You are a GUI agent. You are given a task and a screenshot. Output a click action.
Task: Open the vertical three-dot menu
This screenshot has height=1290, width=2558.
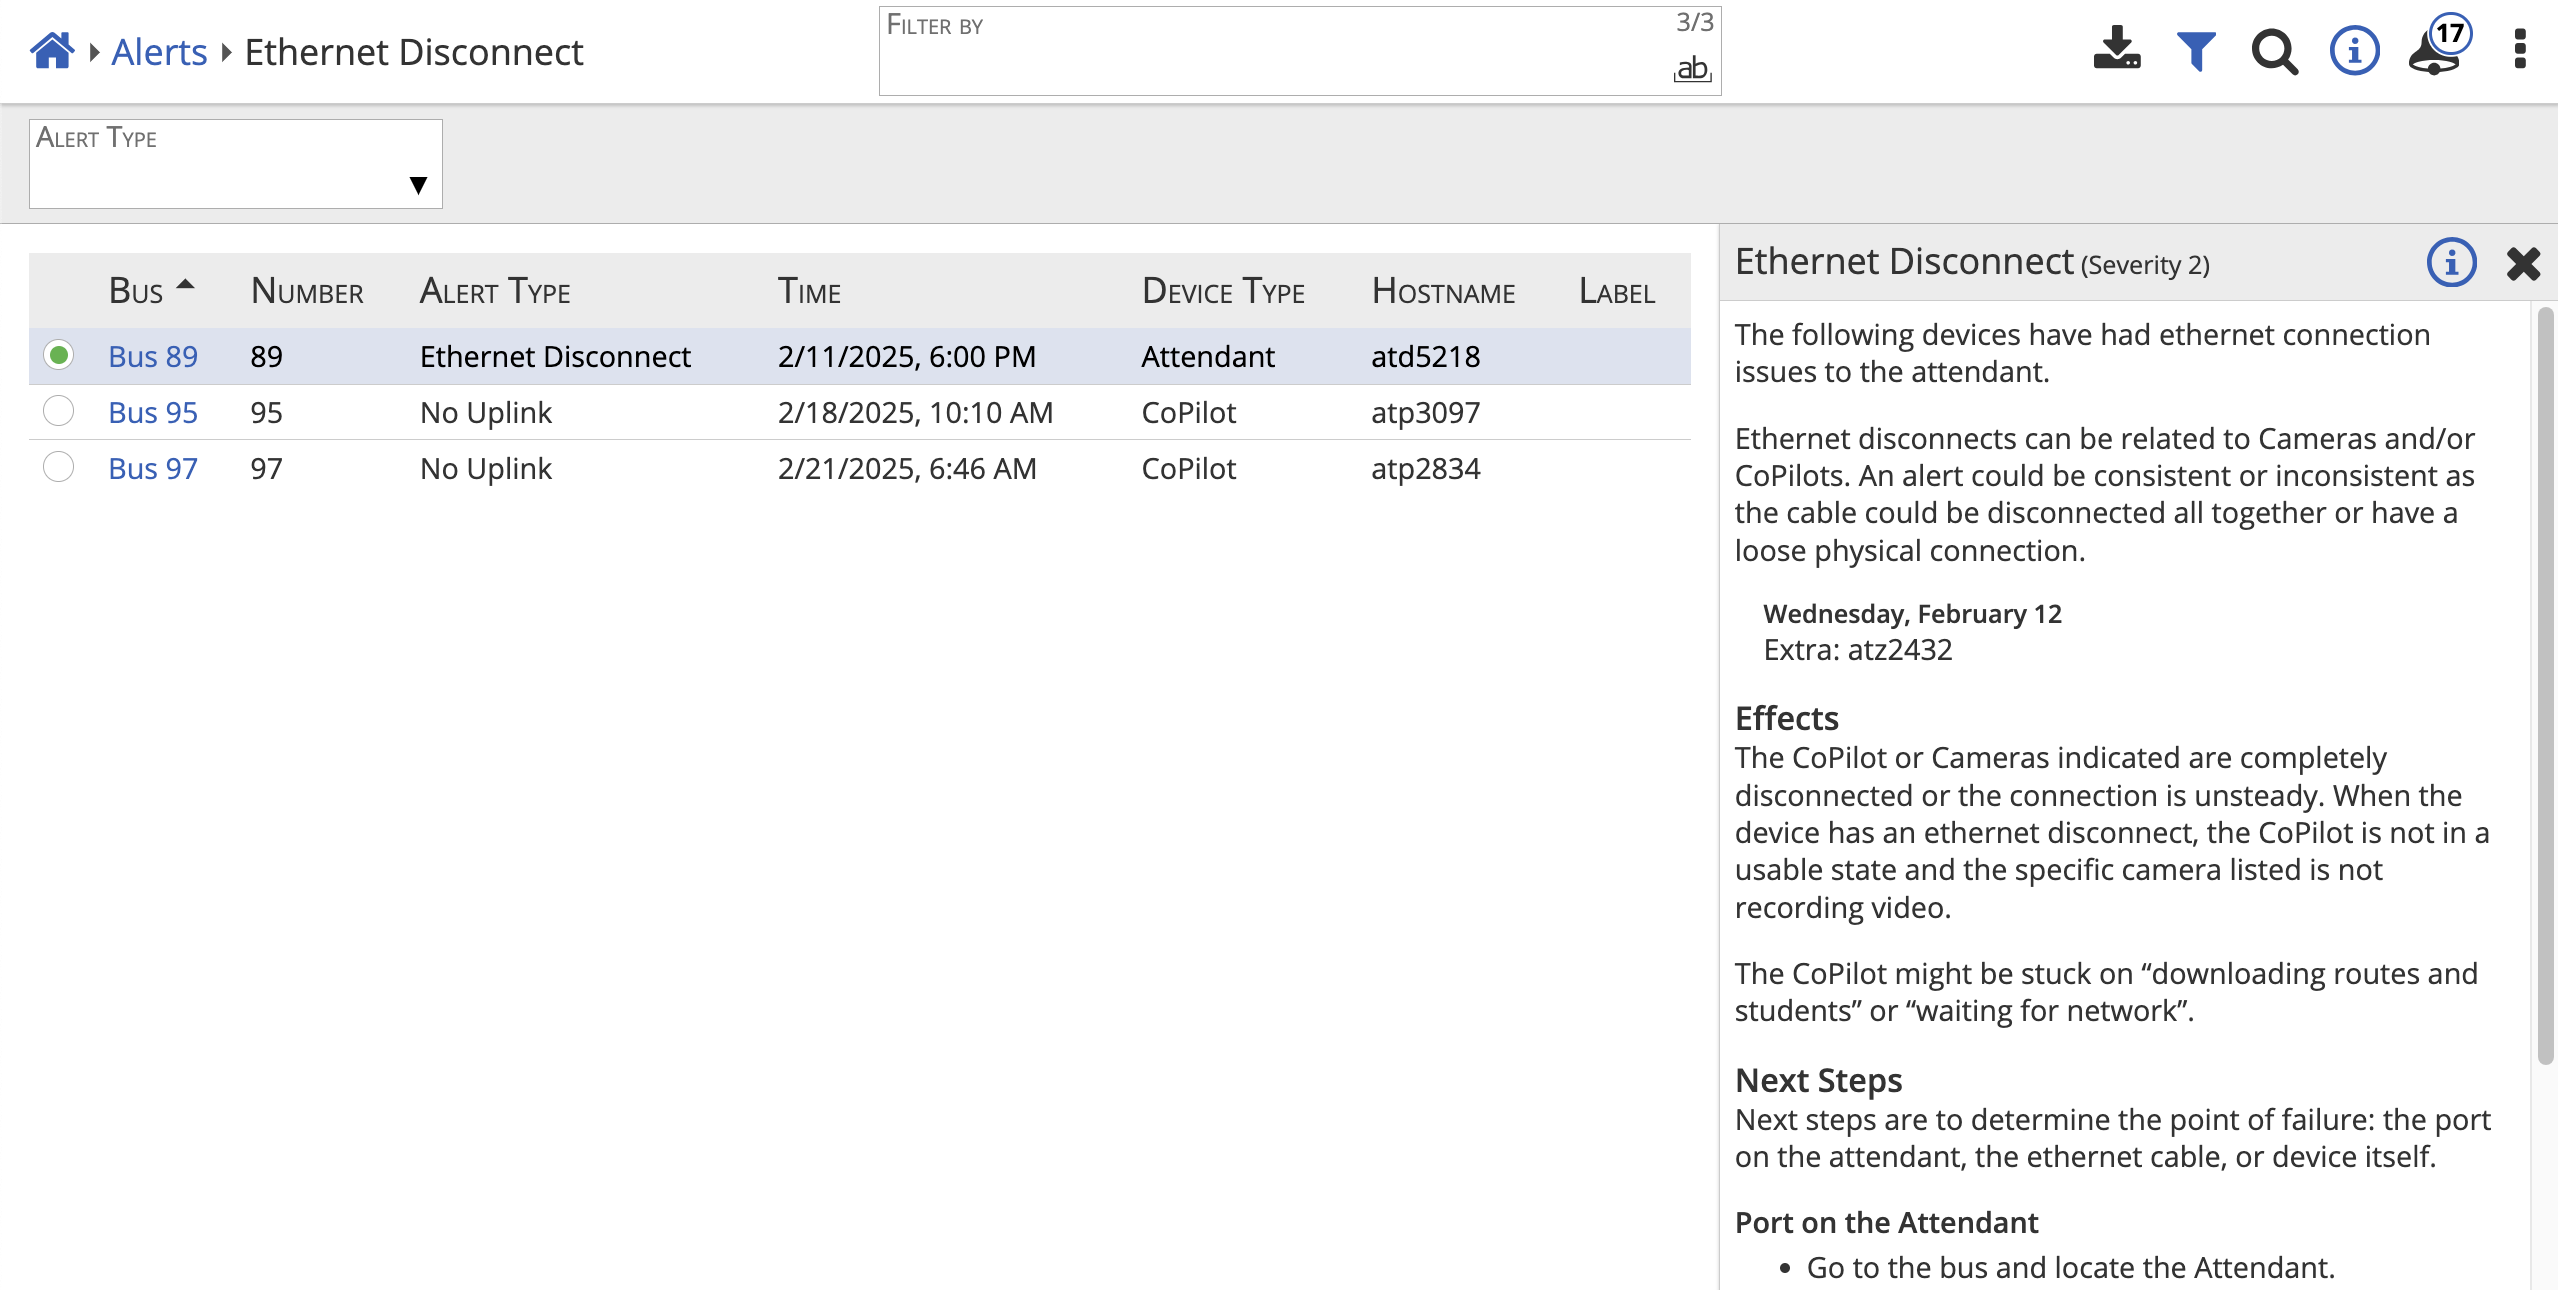click(2519, 50)
